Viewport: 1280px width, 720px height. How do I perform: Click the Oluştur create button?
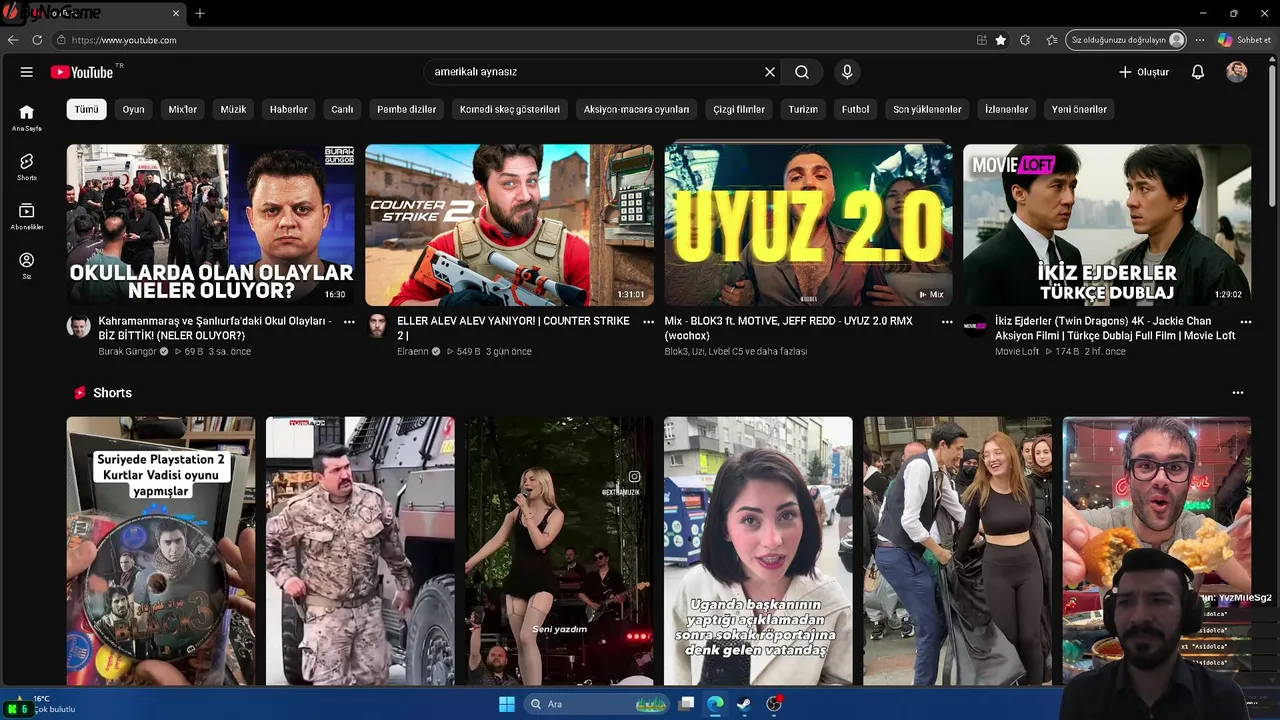point(1144,72)
